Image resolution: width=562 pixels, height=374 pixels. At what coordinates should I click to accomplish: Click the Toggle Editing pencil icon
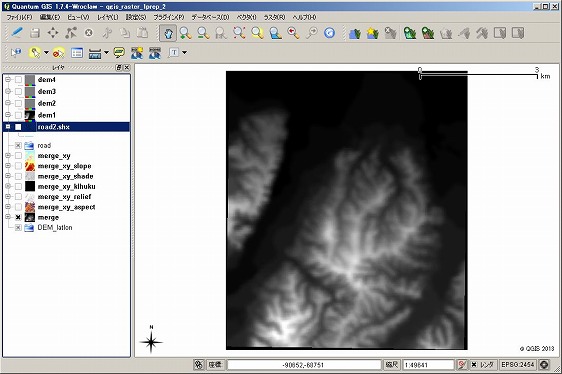click(16, 33)
